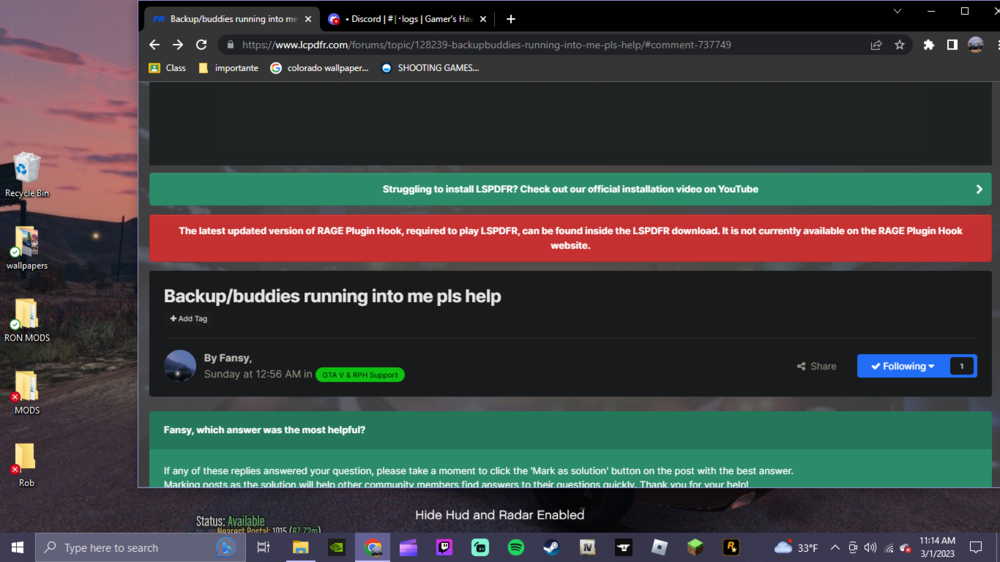Open author Fansy's profile link
This screenshot has width=1000, height=562.
pyautogui.click(x=234, y=358)
